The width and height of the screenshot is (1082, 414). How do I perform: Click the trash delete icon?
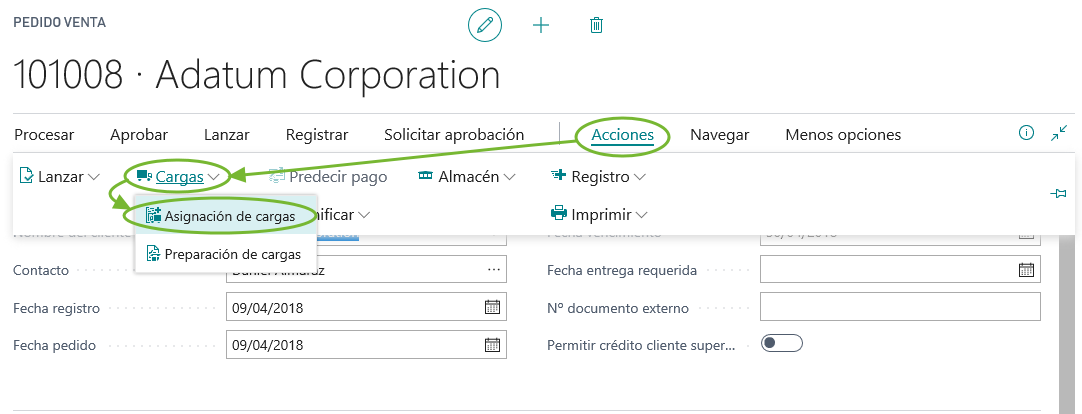[596, 26]
